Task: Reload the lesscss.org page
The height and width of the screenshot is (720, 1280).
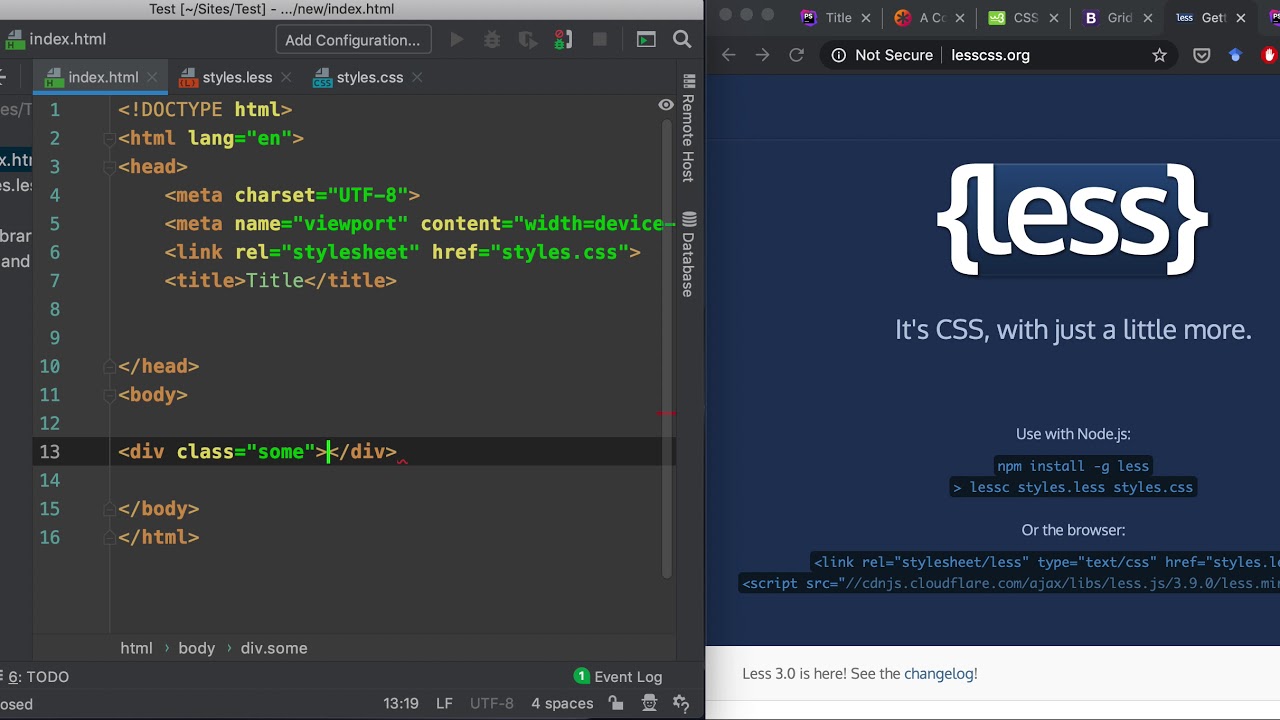Action: point(796,55)
